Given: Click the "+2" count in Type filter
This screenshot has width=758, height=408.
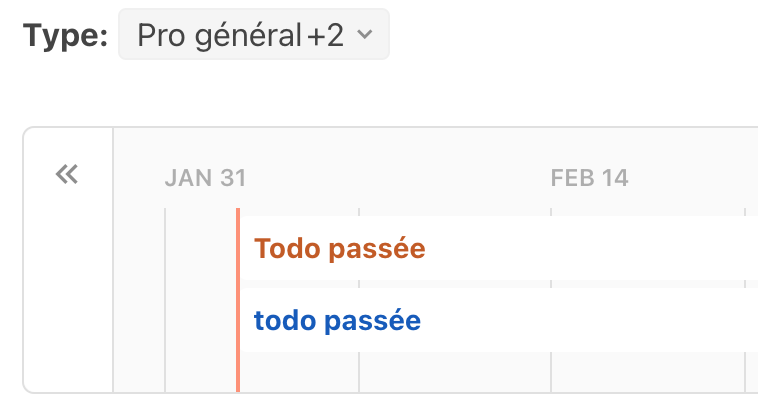Looking at the screenshot, I should 323,36.
